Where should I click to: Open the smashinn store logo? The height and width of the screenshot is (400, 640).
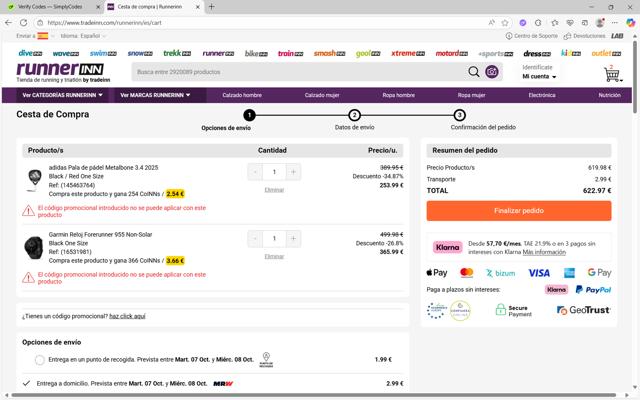pos(329,53)
